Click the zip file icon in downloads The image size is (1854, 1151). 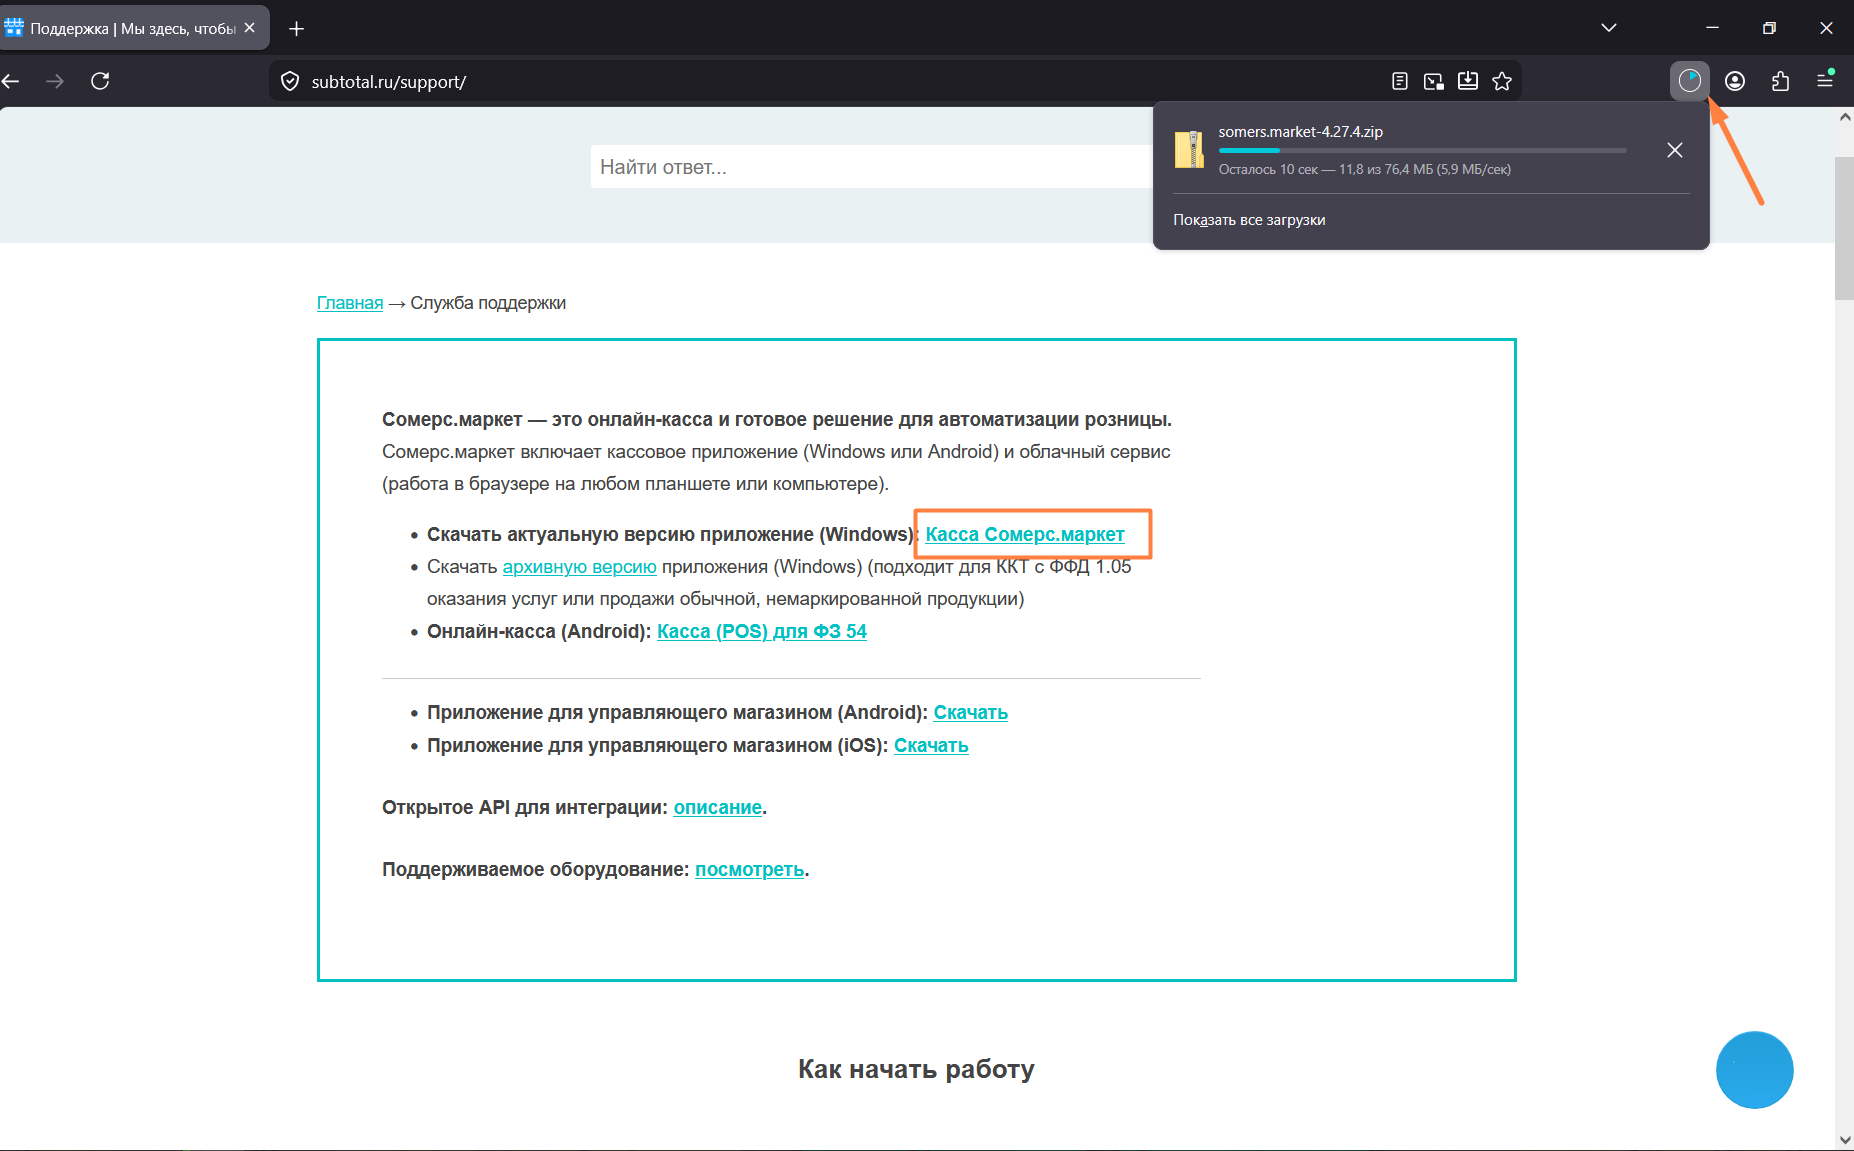[x=1189, y=150]
